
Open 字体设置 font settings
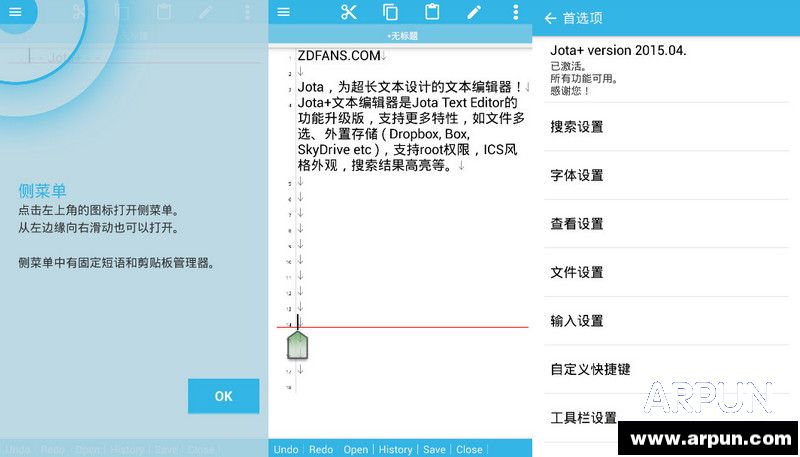click(x=666, y=175)
